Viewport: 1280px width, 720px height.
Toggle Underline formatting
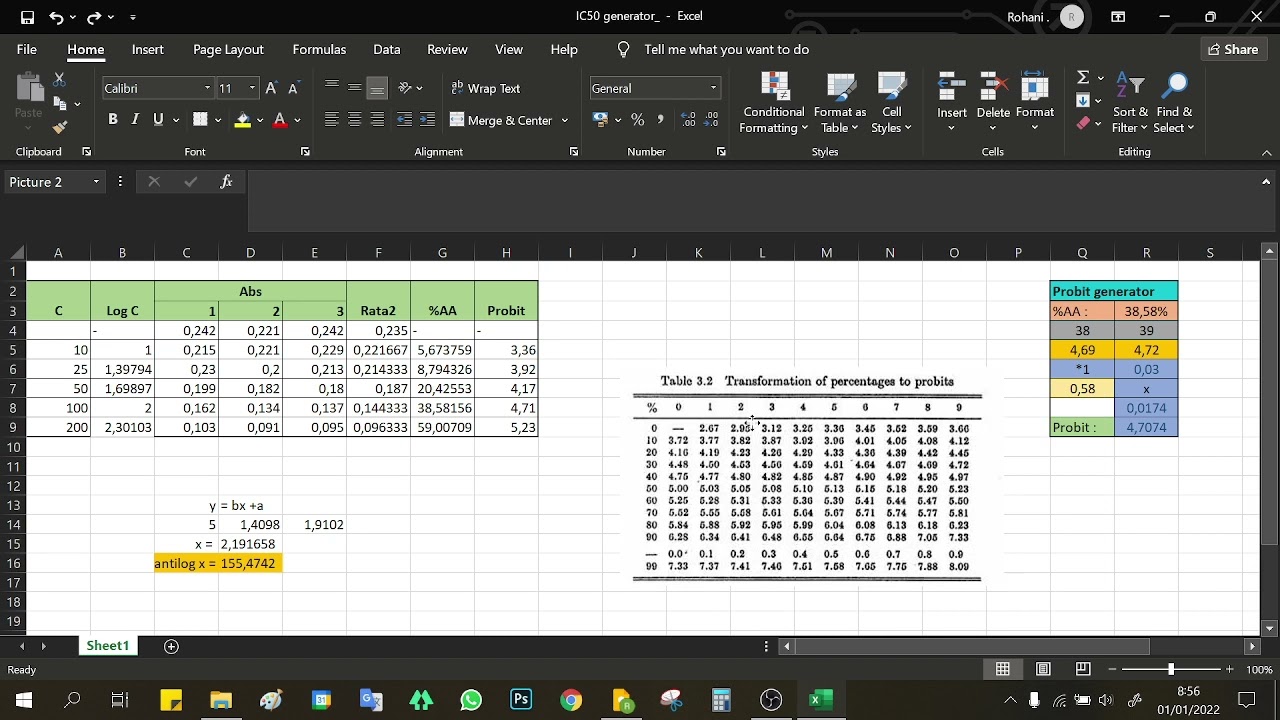coord(158,119)
